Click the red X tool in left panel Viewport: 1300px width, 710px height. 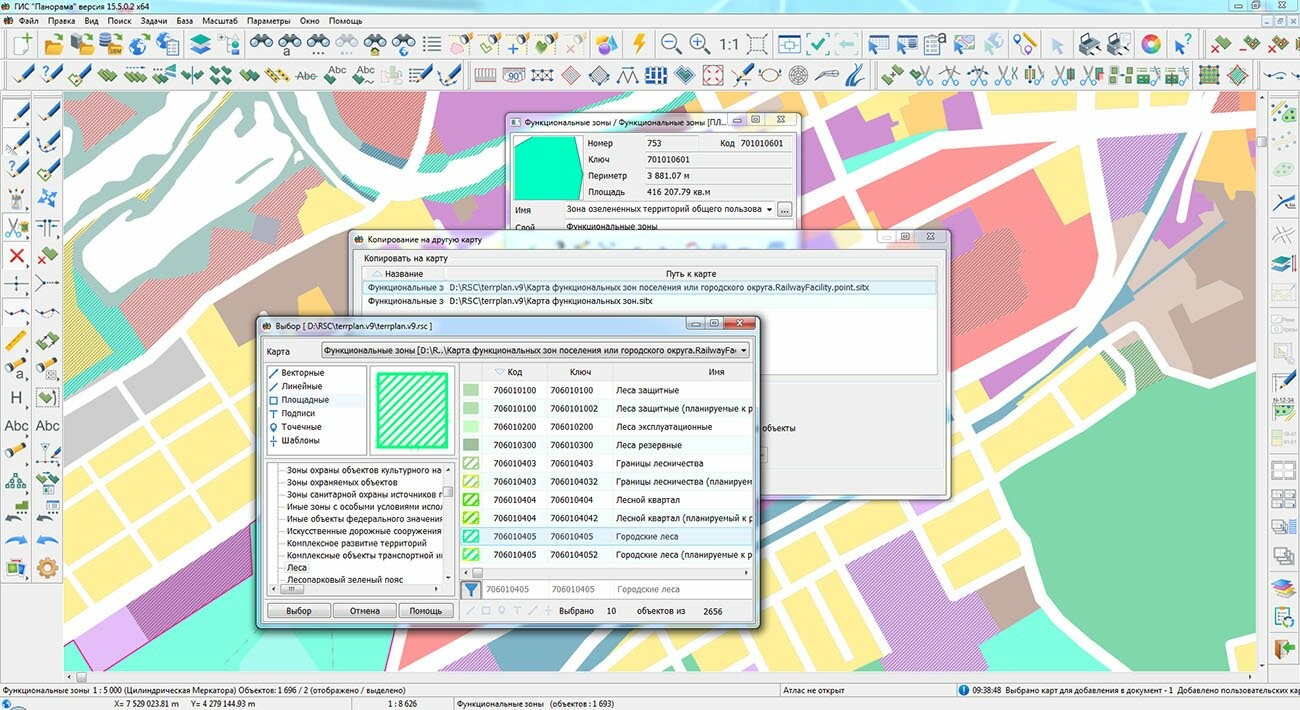coord(17,256)
